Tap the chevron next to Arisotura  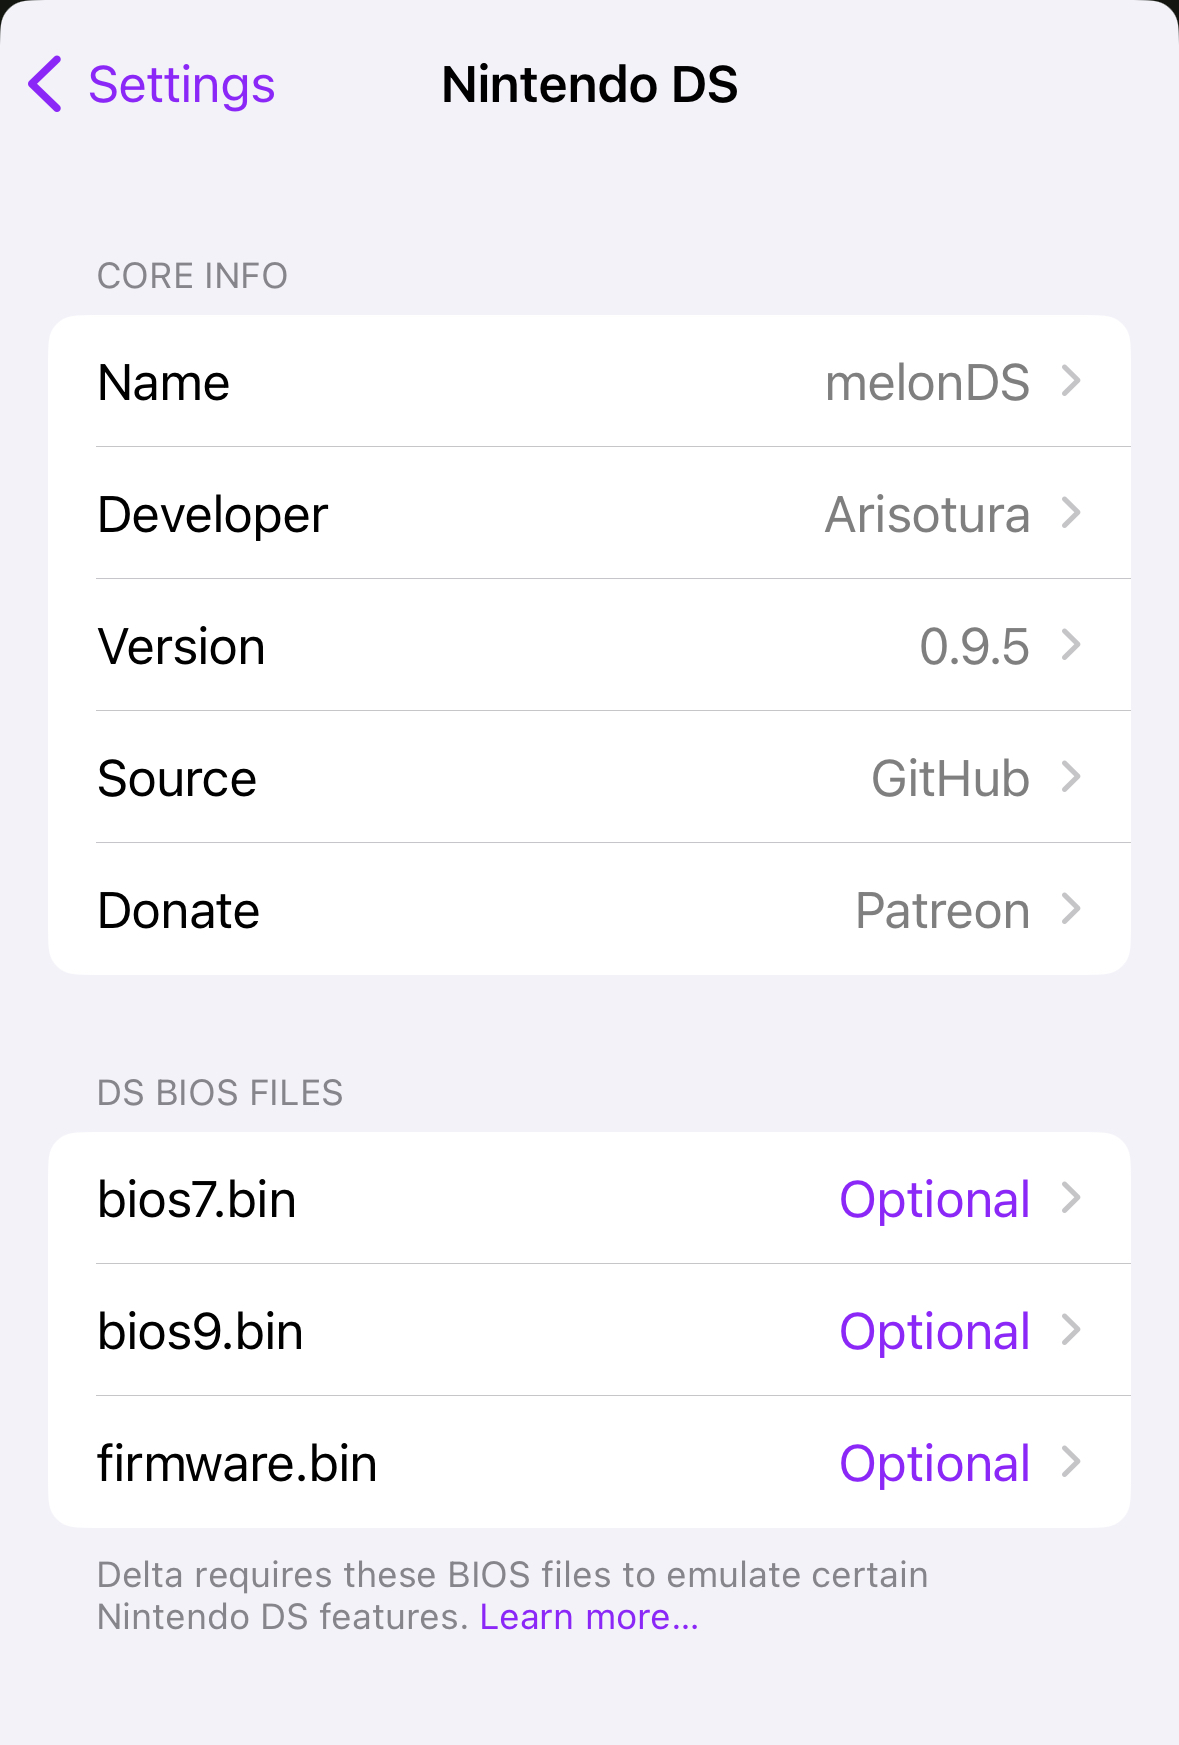(1071, 513)
